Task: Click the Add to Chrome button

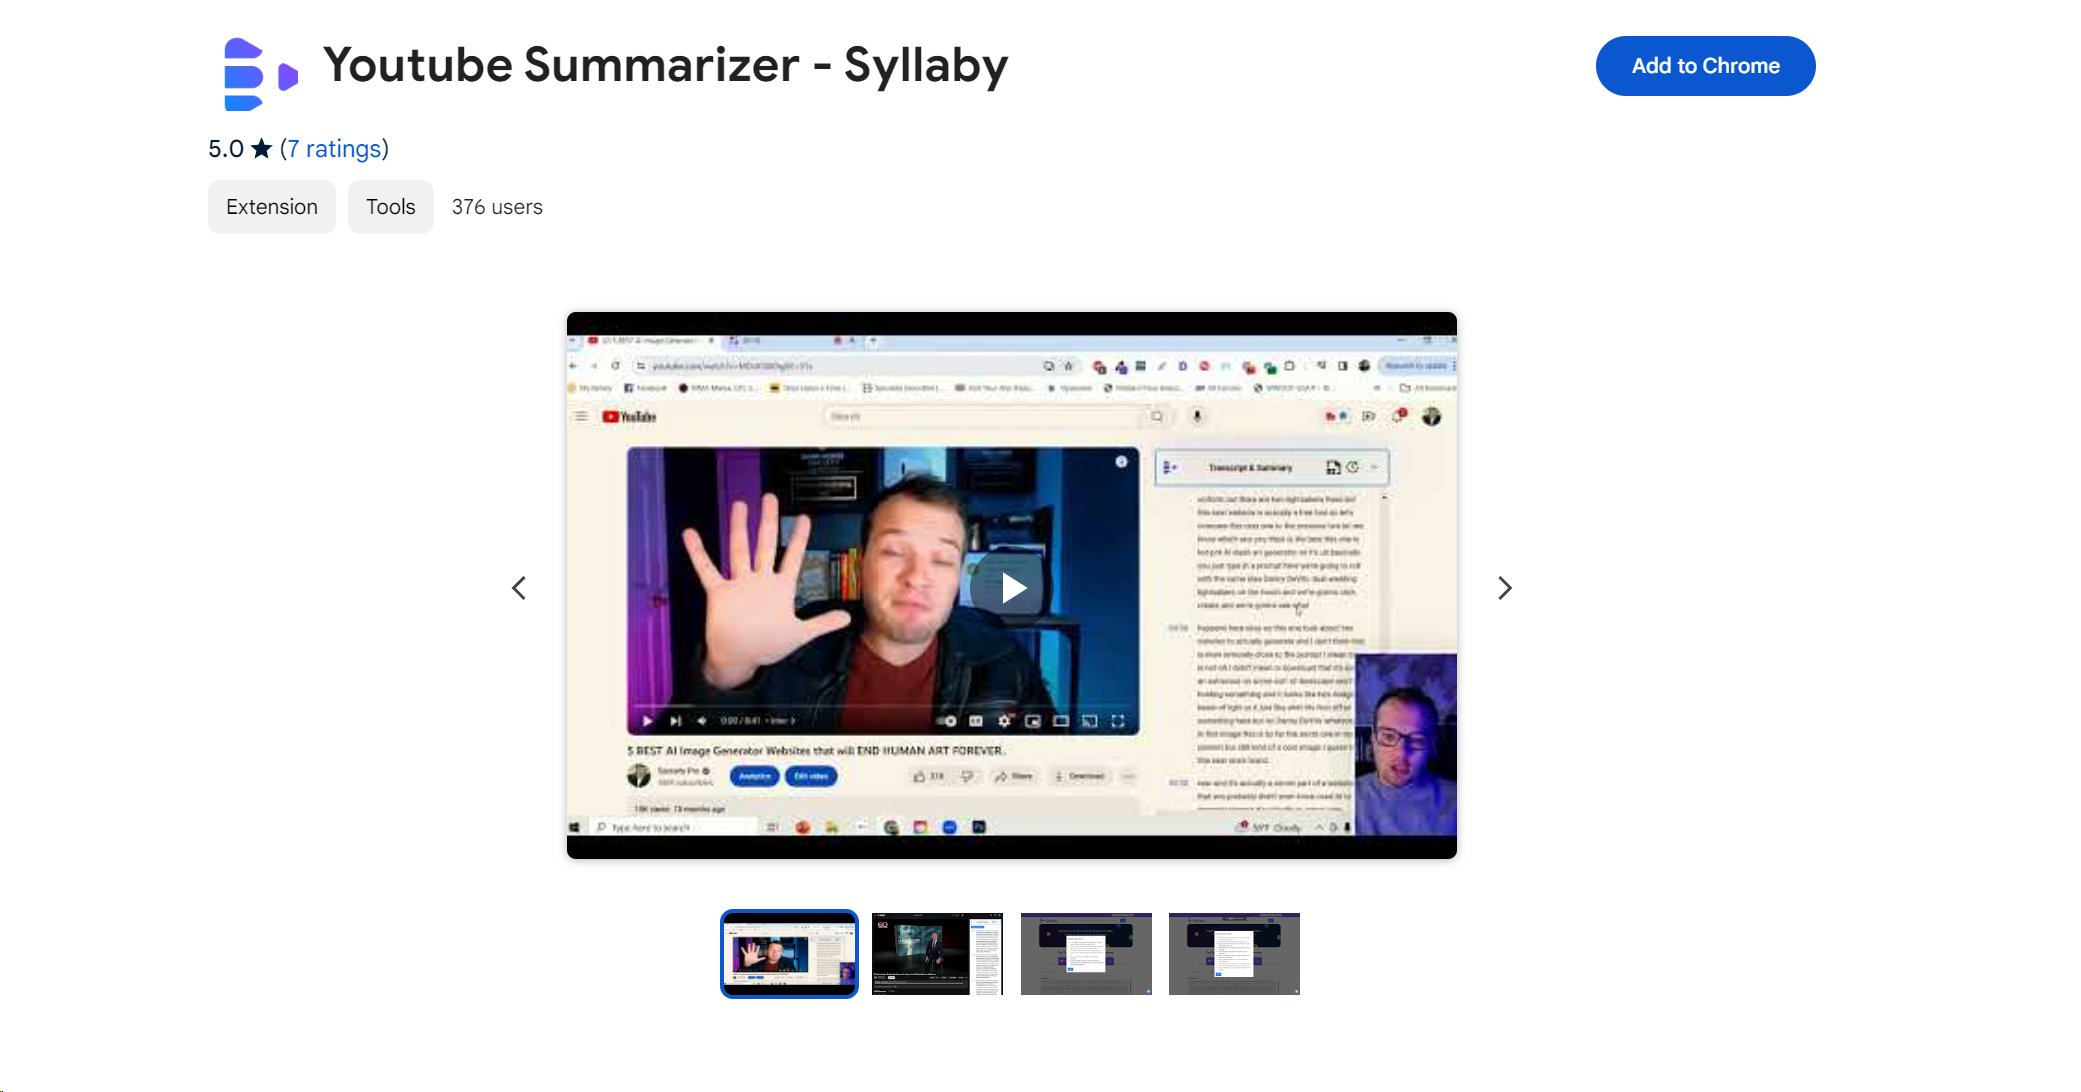Action: [x=1705, y=65]
